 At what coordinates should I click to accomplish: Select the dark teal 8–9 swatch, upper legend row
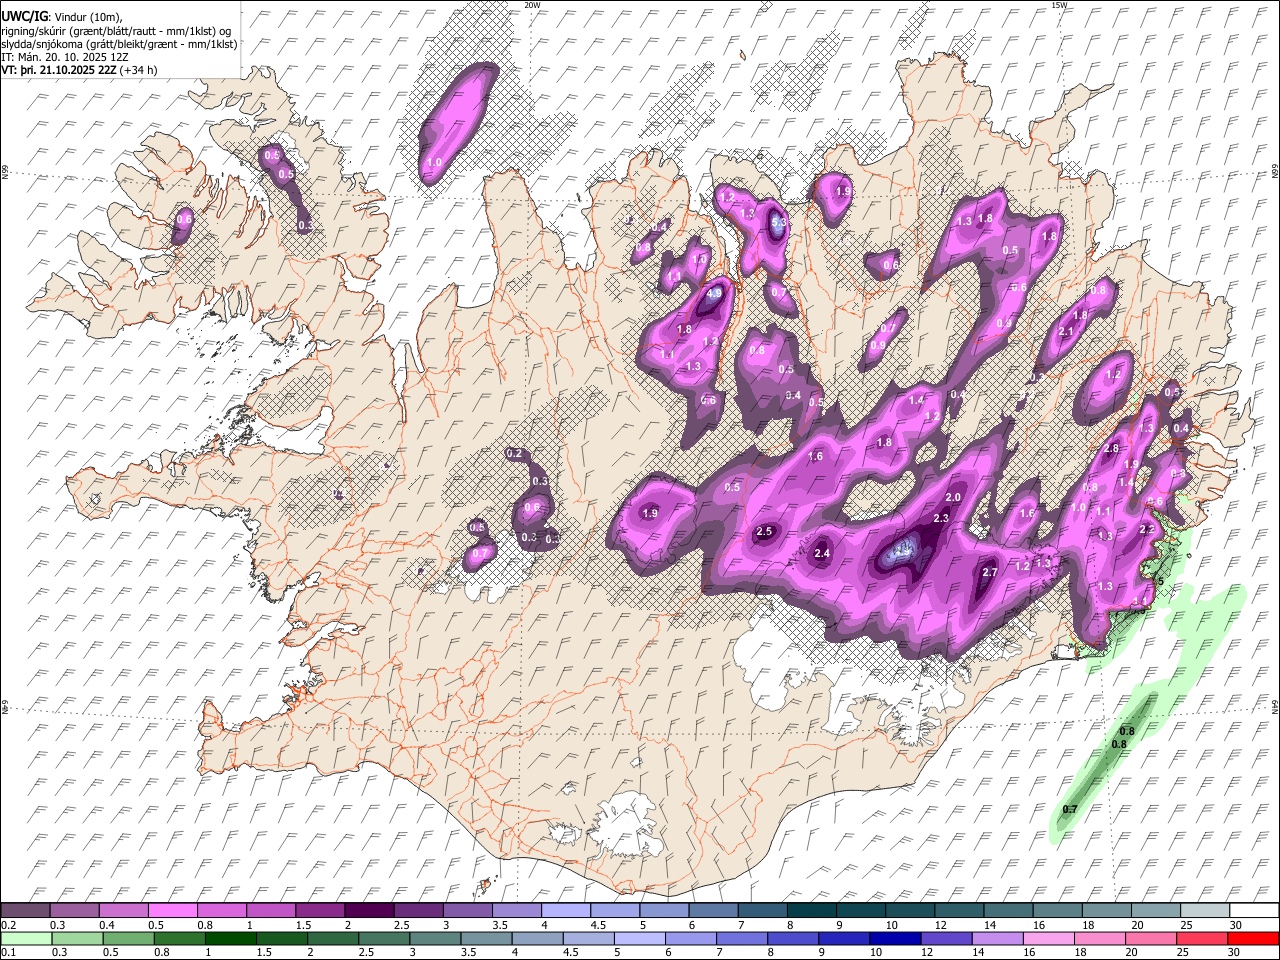(810, 911)
